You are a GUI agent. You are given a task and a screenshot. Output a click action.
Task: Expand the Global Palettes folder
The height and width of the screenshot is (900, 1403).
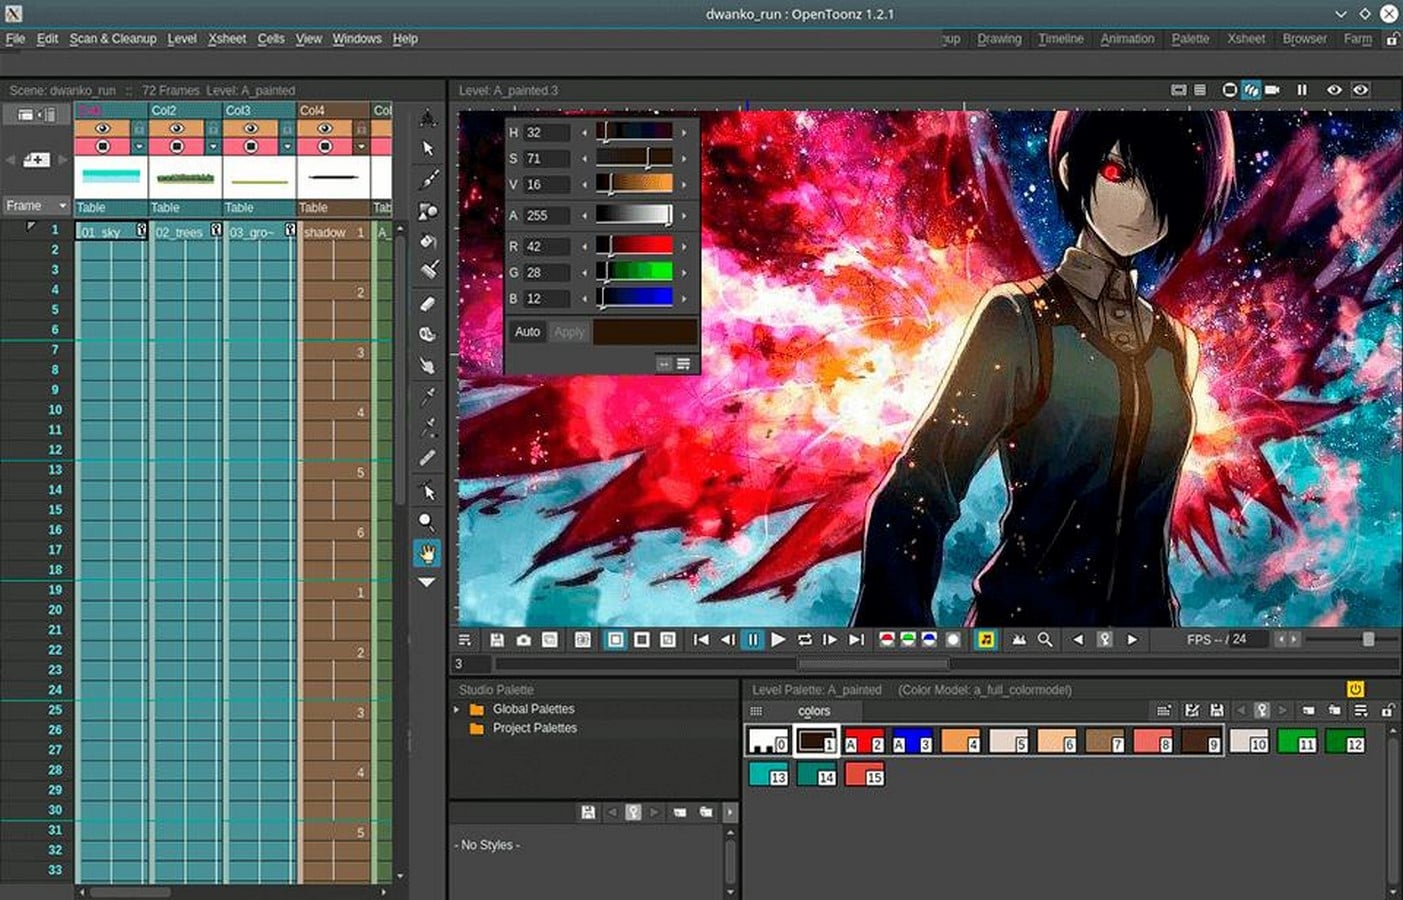point(457,709)
